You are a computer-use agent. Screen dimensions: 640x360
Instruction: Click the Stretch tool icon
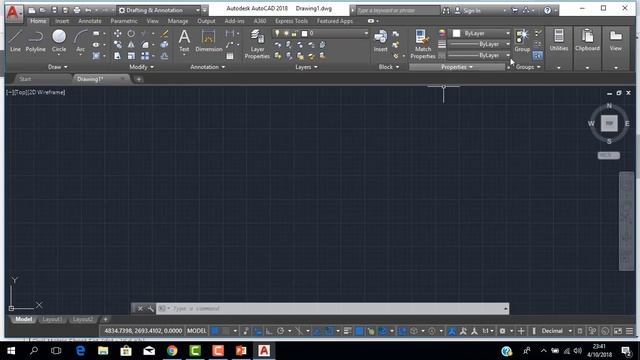click(x=118, y=56)
